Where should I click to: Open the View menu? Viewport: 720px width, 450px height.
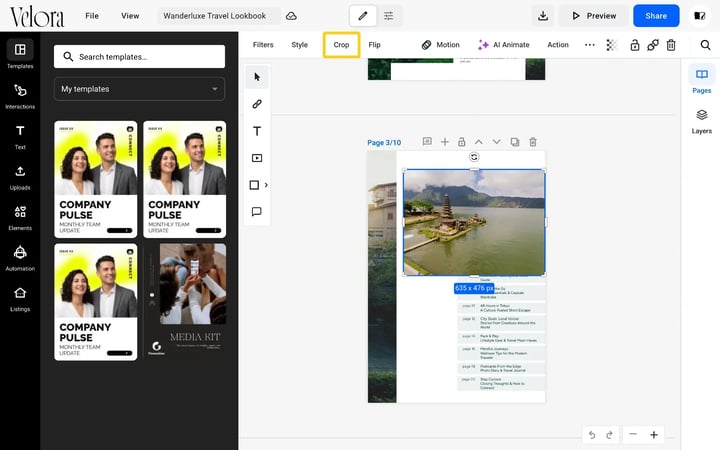pos(130,16)
